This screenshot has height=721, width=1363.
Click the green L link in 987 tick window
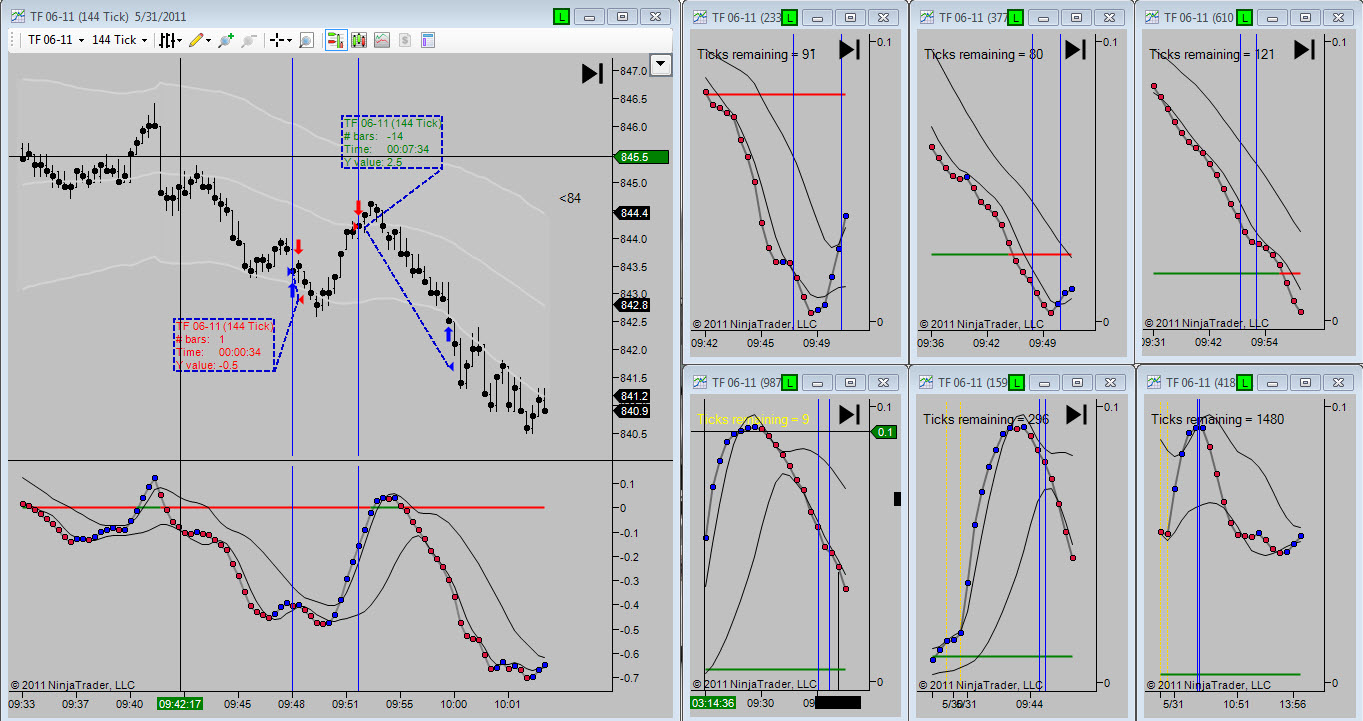pos(791,382)
